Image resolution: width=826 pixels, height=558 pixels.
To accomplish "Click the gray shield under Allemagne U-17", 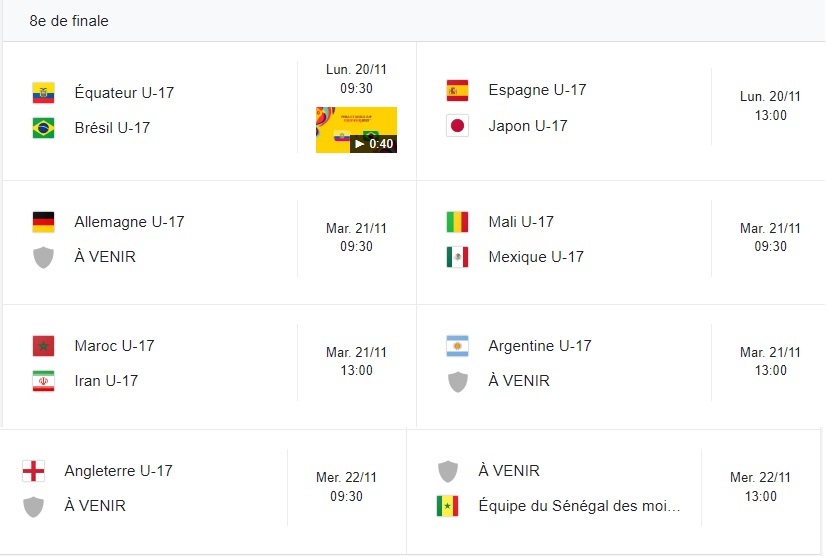I will (43, 257).
